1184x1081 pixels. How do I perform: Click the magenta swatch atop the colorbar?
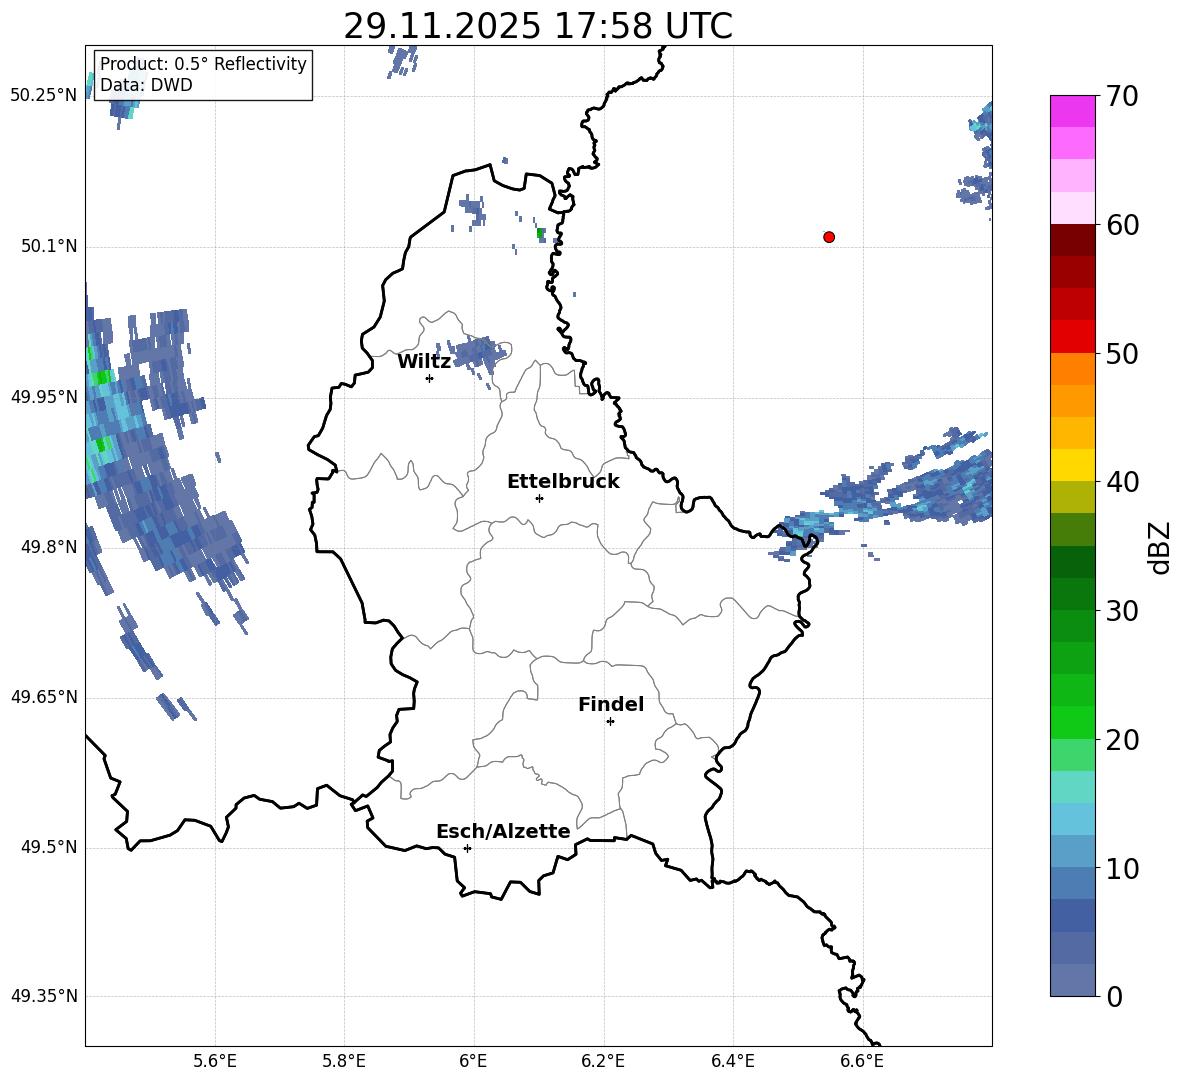coord(1072,112)
